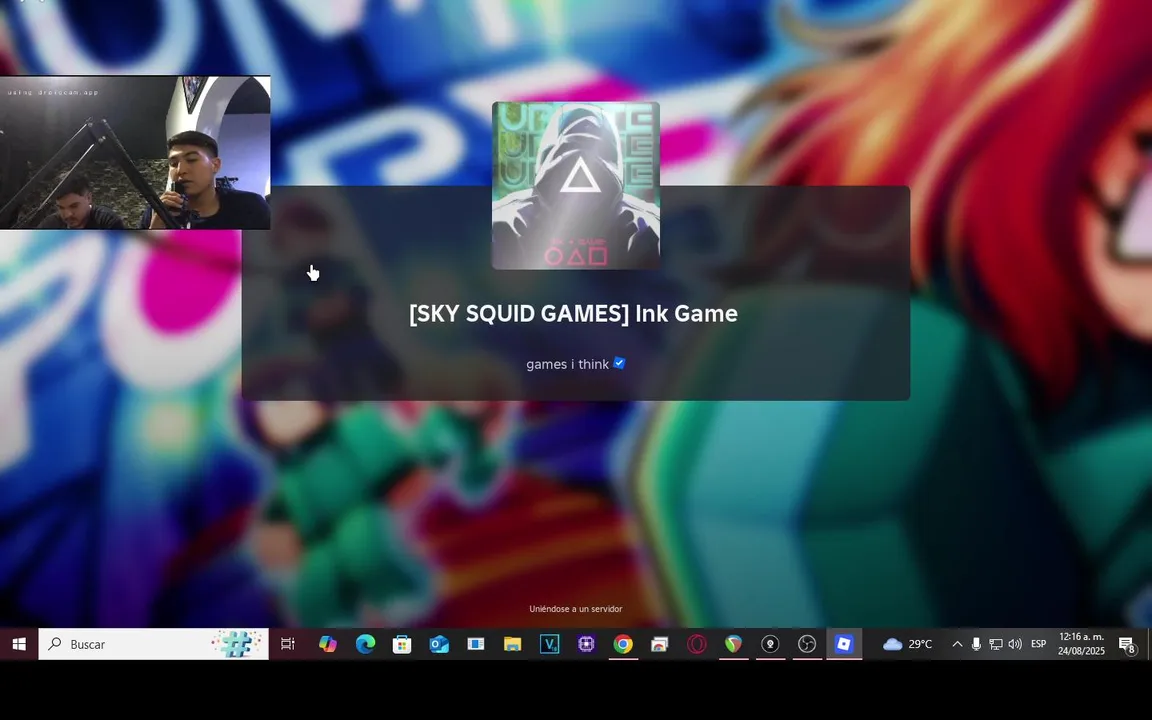Expand the hidden system tray icons
The width and height of the screenshot is (1152, 720).
click(957, 644)
